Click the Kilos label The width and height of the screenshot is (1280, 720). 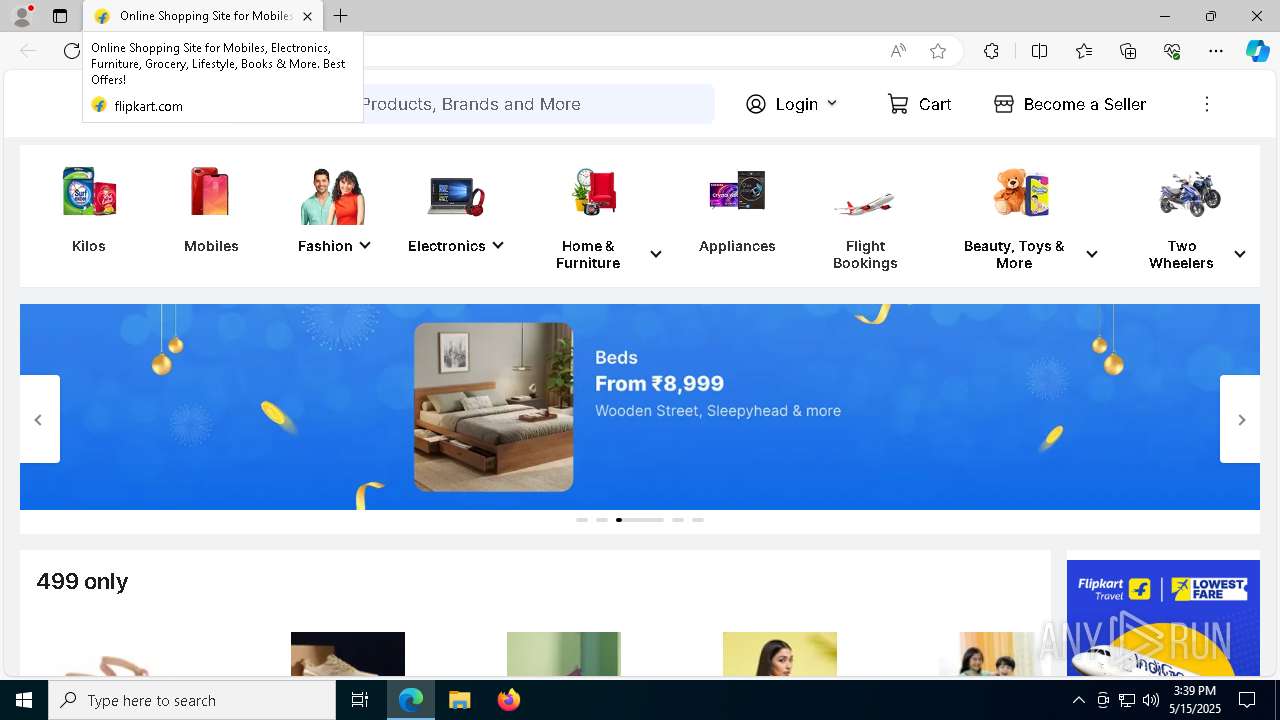[89, 246]
